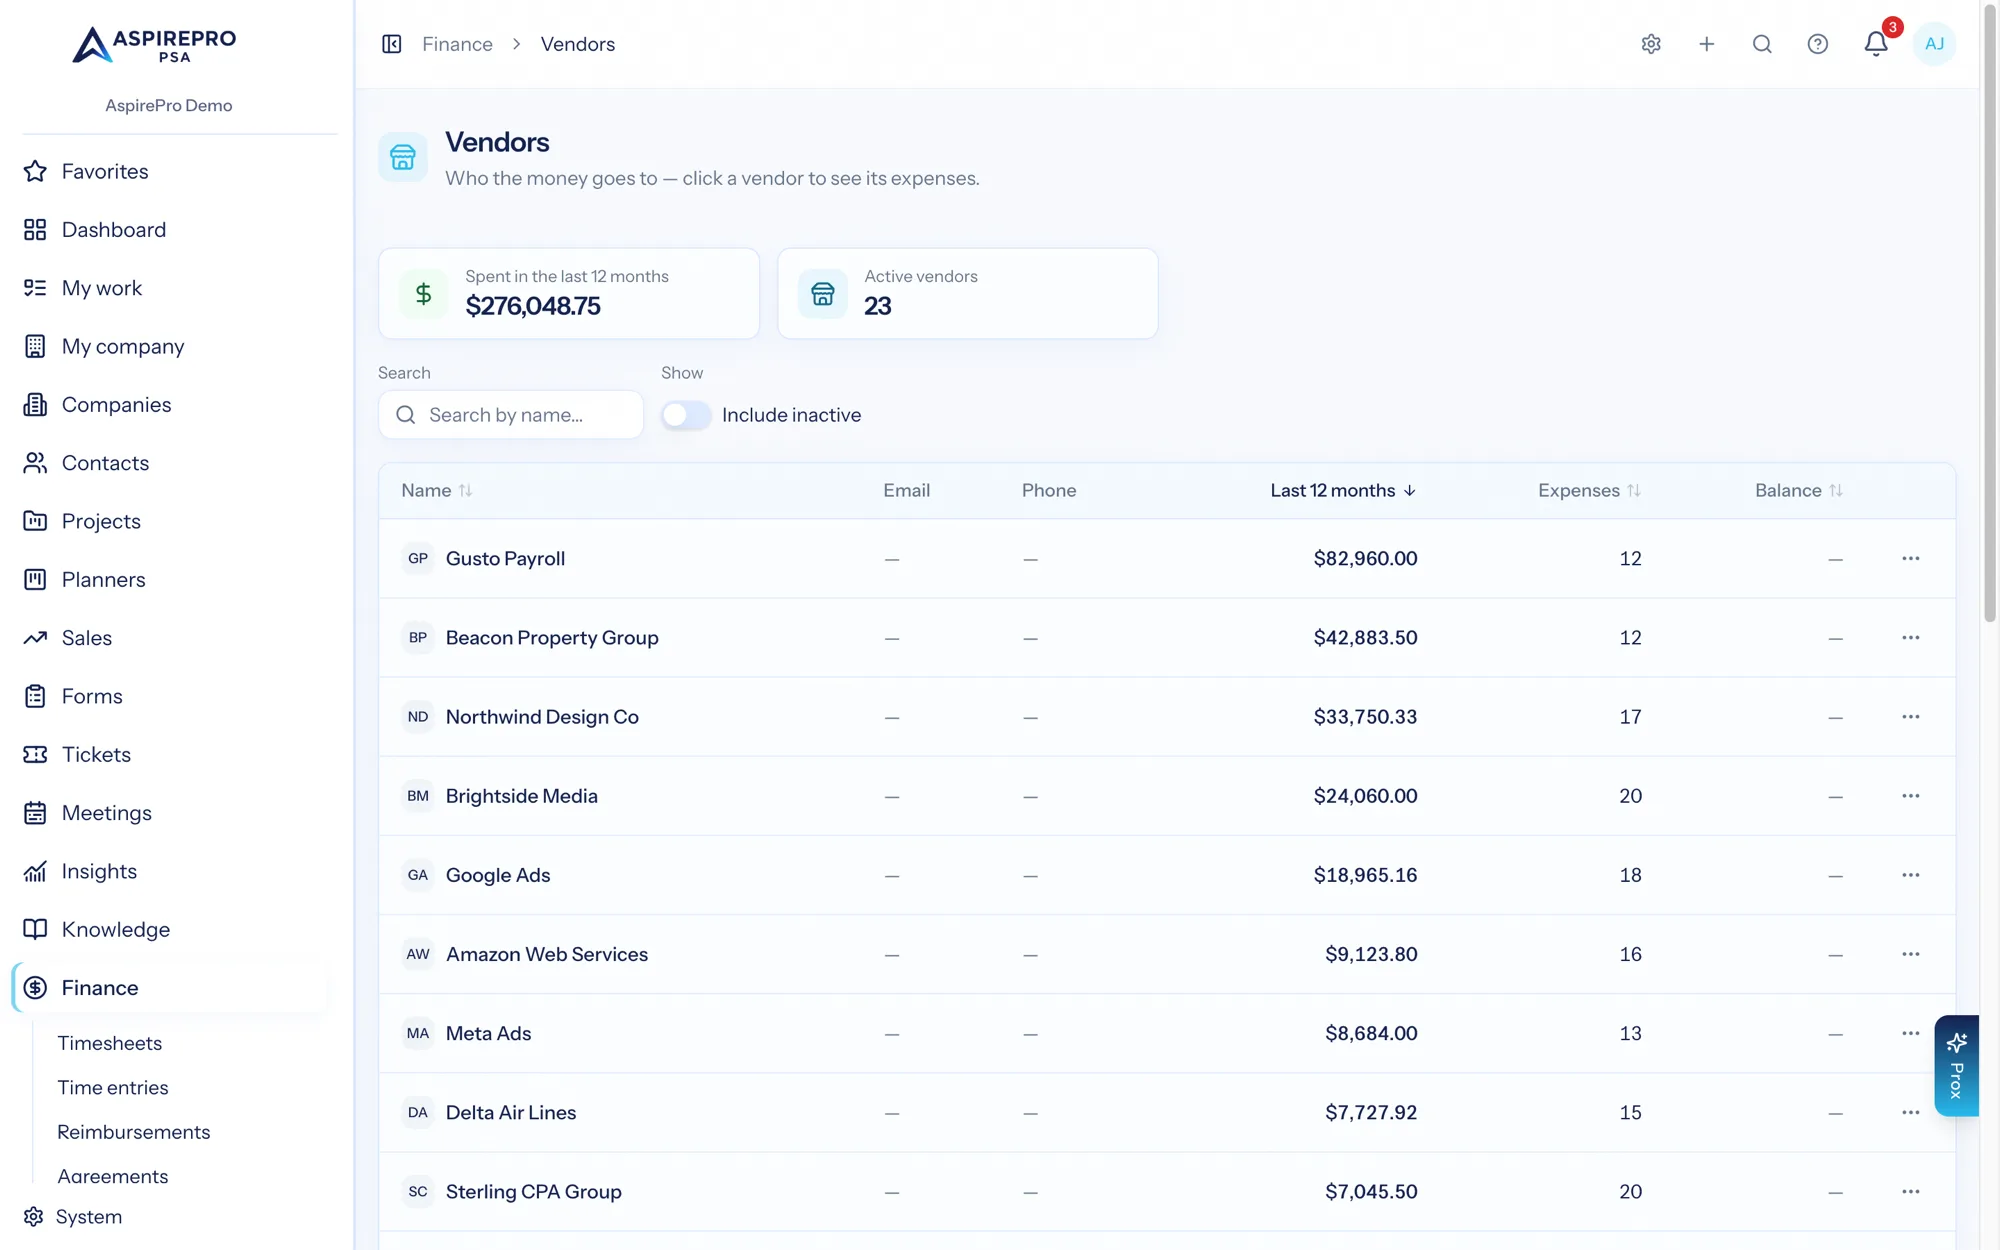Open row menu for Gusto Payroll
Screen dimensions: 2000x1250
coord(1911,558)
